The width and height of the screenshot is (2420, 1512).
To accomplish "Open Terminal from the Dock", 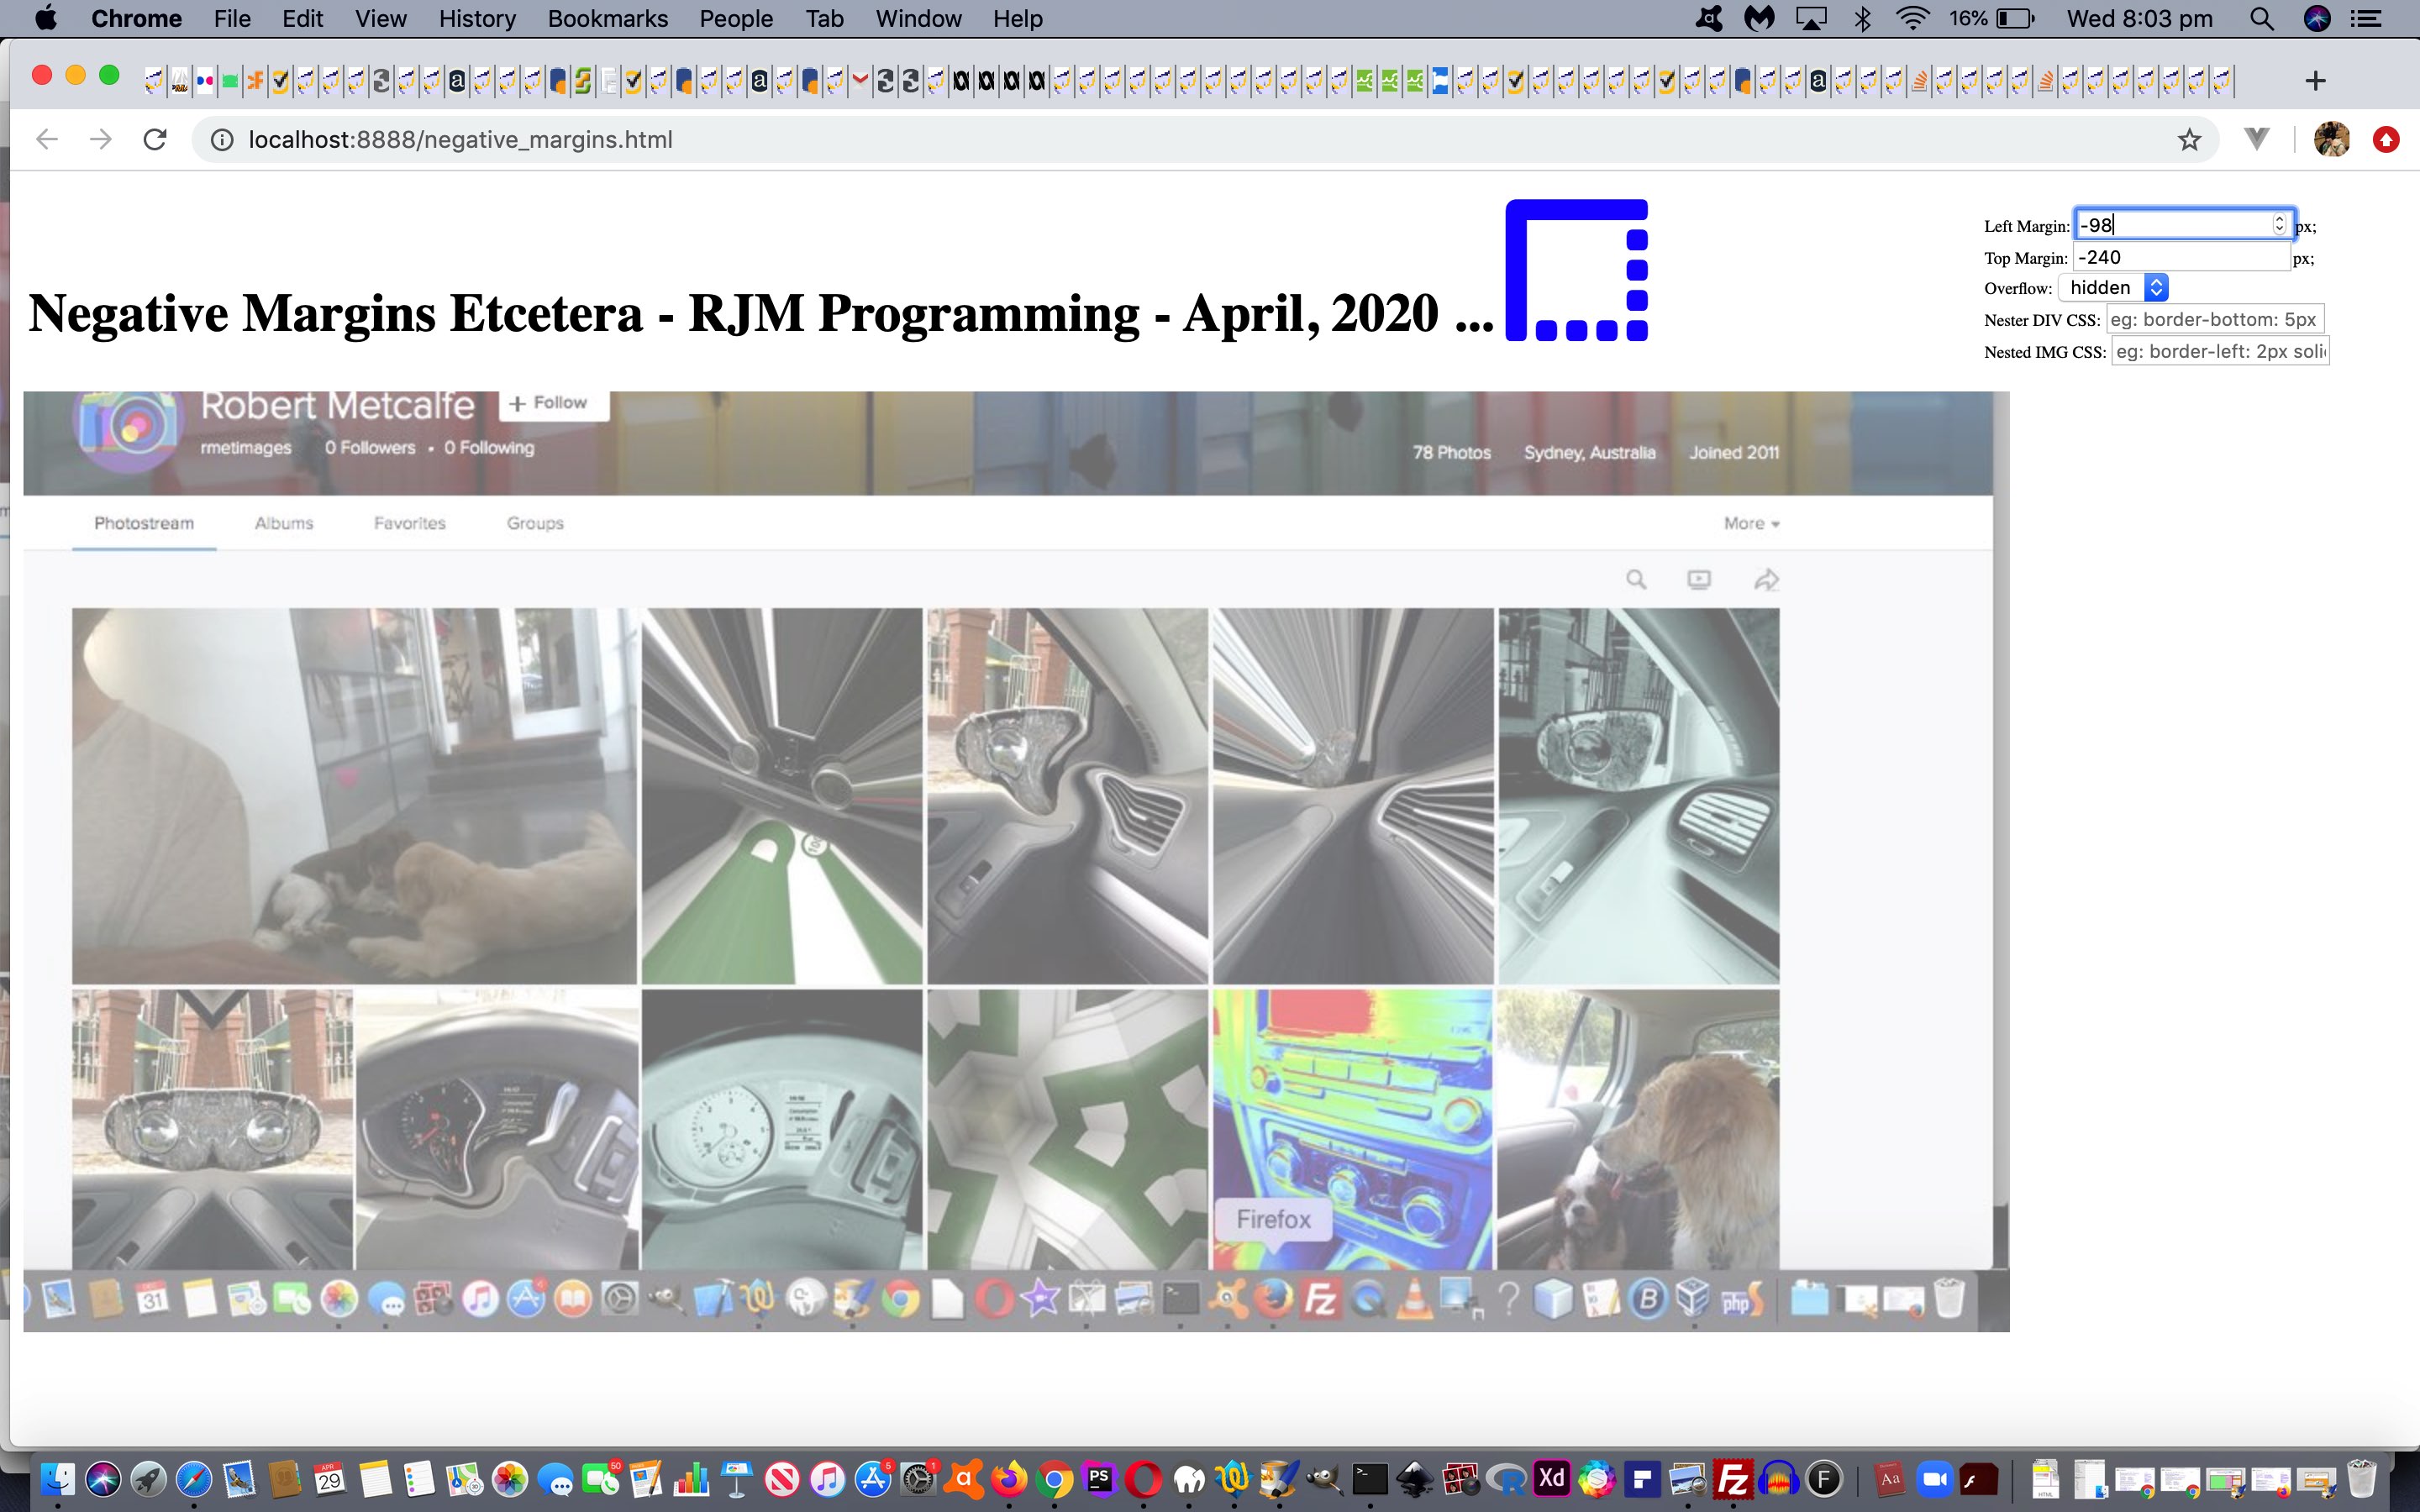I will (1370, 1478).
